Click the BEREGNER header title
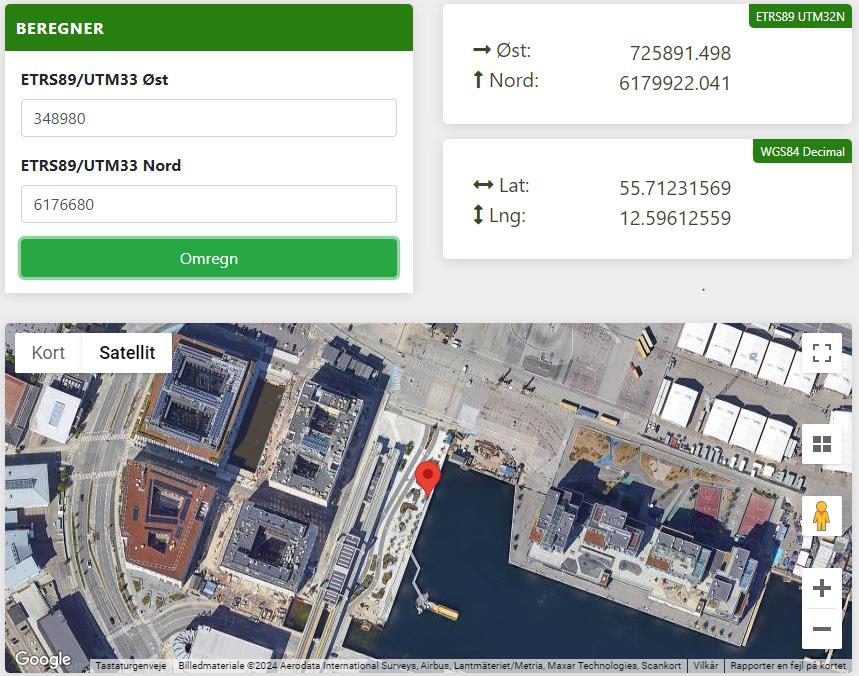The height and width of the screenshot is (676, 859). tap(60, 28)
